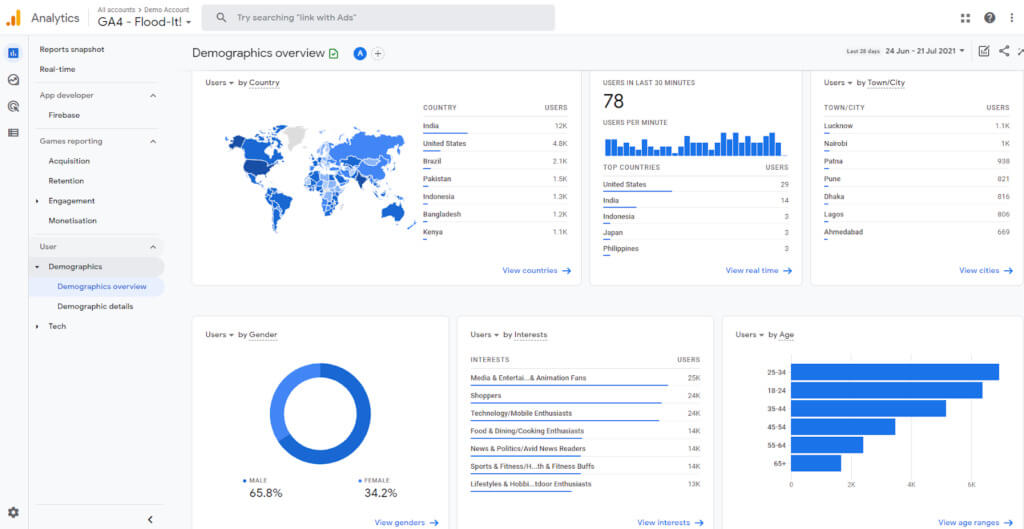Open the Explore icon in left rail
The height and width of the screenshot is (529, 1024).
tap(13, 80)
